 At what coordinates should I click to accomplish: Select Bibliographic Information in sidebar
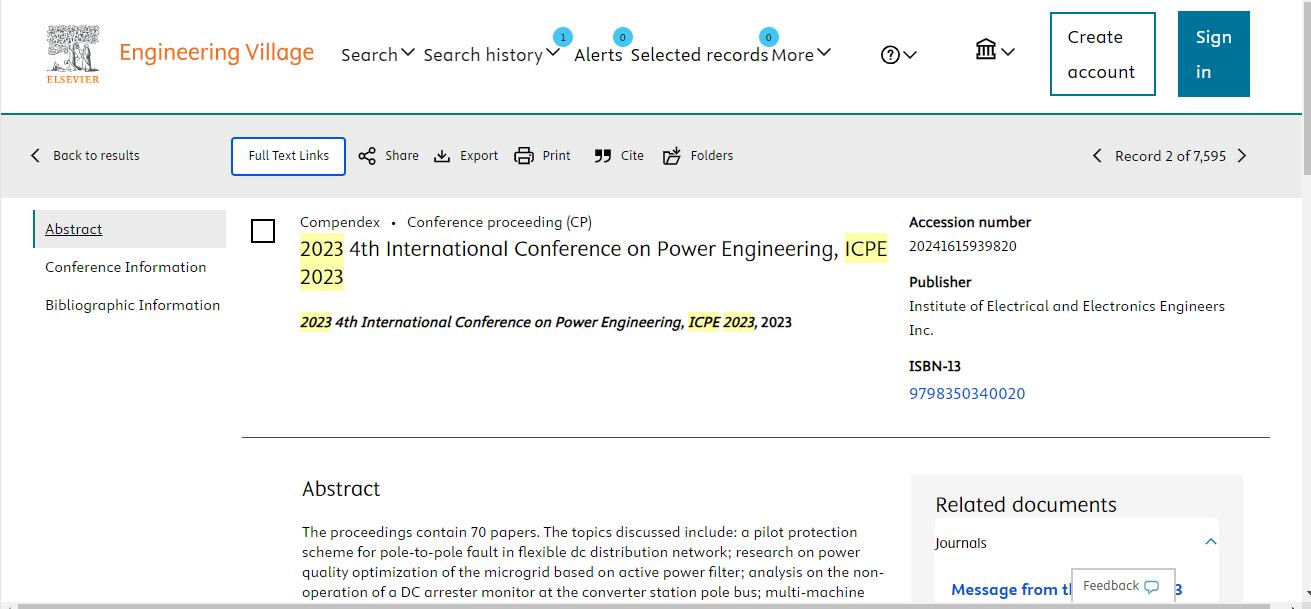pos(132,305)
